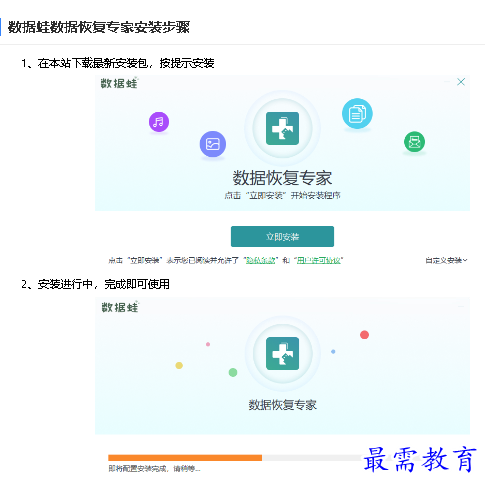Image resolution: width=485 pixels, height=491 pixels.
Task: Open the 用户许可协议 link
Action: point(319,260)
